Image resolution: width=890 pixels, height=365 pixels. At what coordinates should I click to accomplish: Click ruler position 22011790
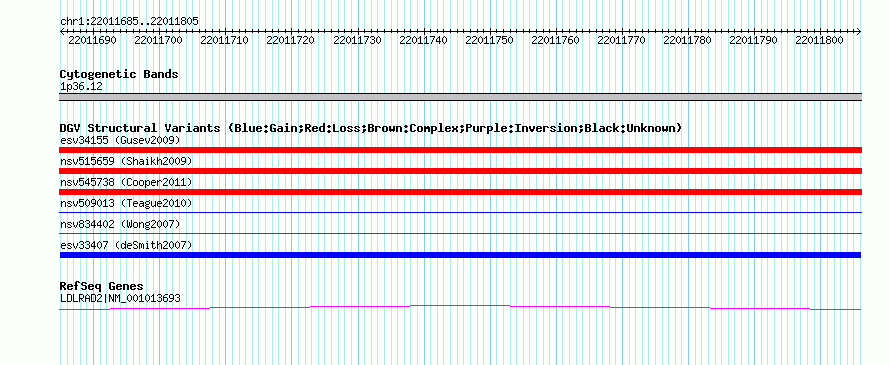pos(754,41)
